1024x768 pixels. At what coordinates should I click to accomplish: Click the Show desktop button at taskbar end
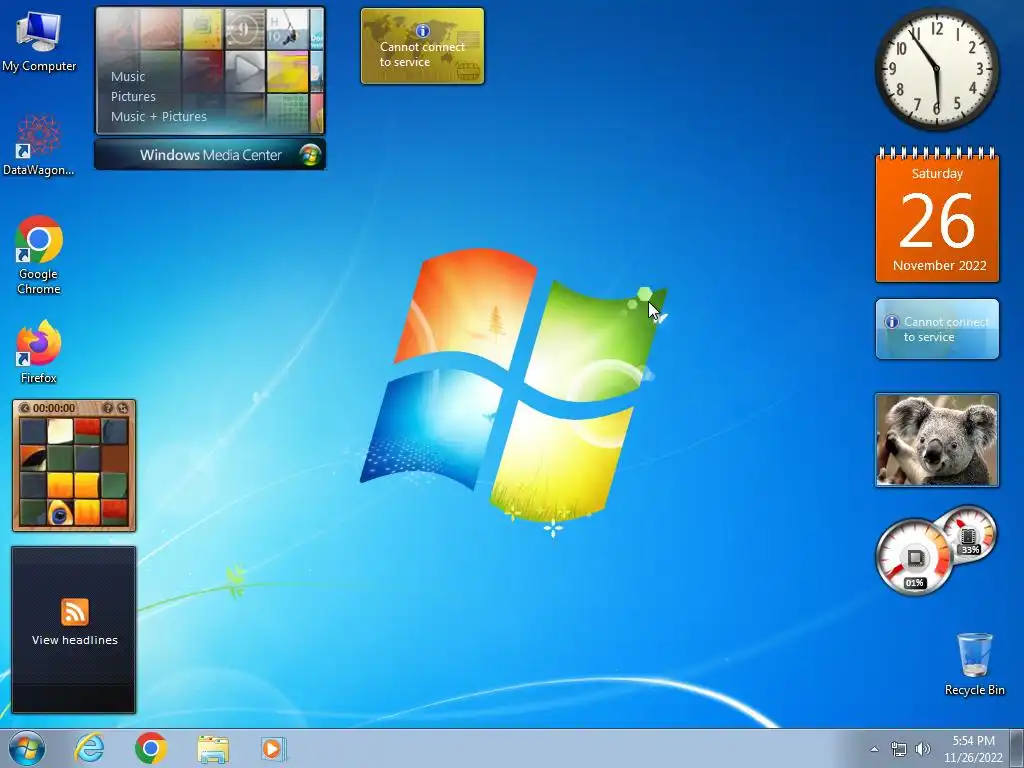pyautogui.click(x=1017, y=748)
